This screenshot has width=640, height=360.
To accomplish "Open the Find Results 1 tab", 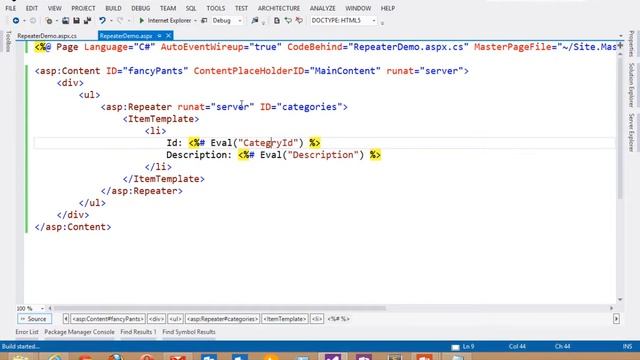I will point(138,332).
